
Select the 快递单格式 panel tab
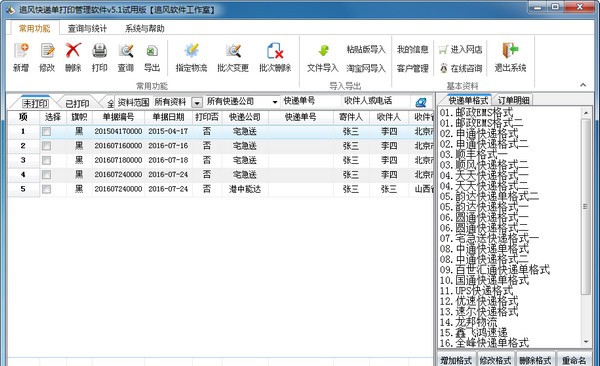click(x=468, y=101)
